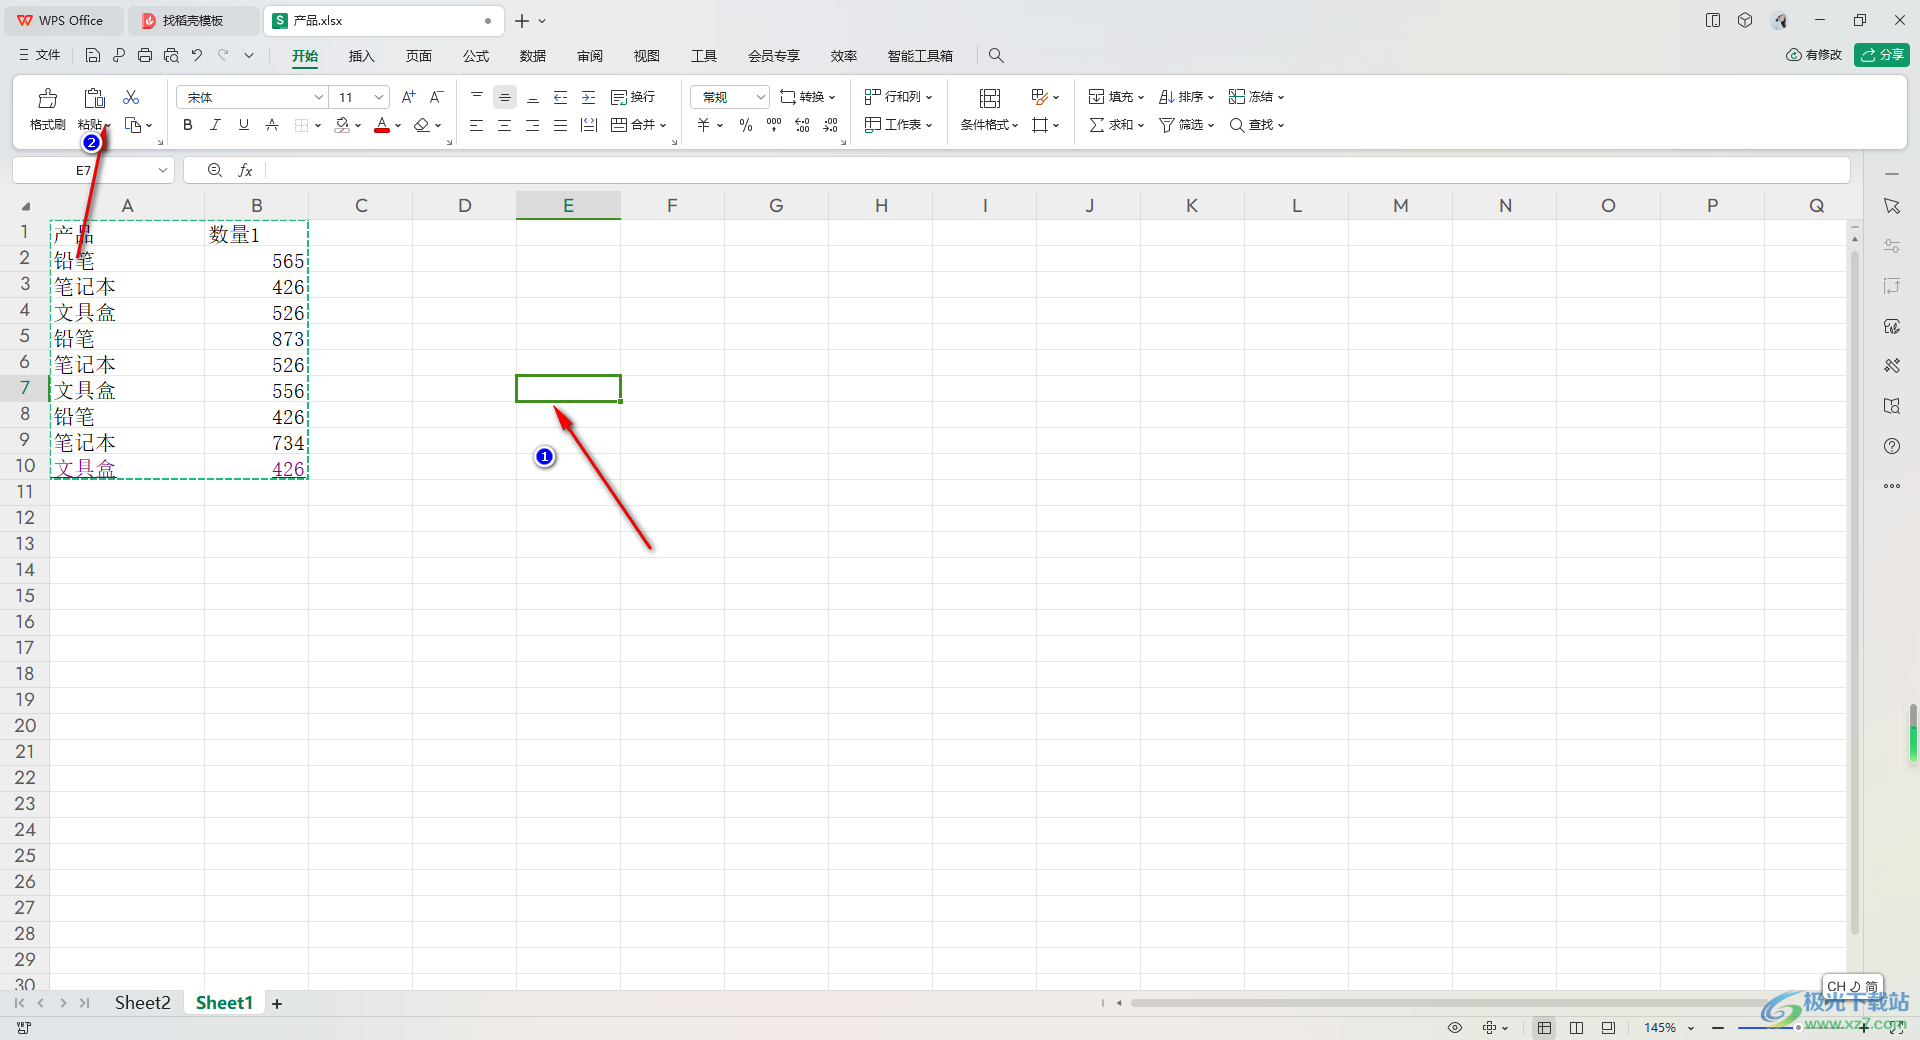Open the 文件 (File) menu
Viewport: 1920px width, 1040px height.
click(40, 56)
